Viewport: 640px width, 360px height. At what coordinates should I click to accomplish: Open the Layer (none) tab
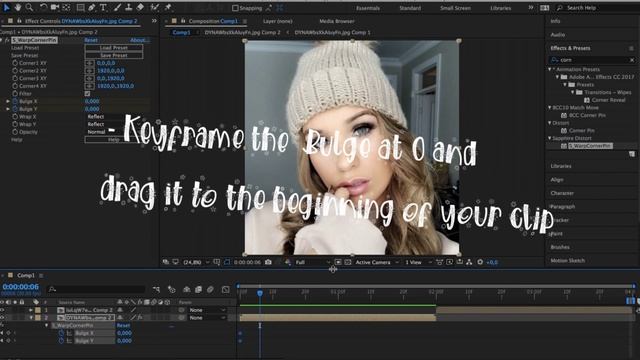(x=278, y=21)
